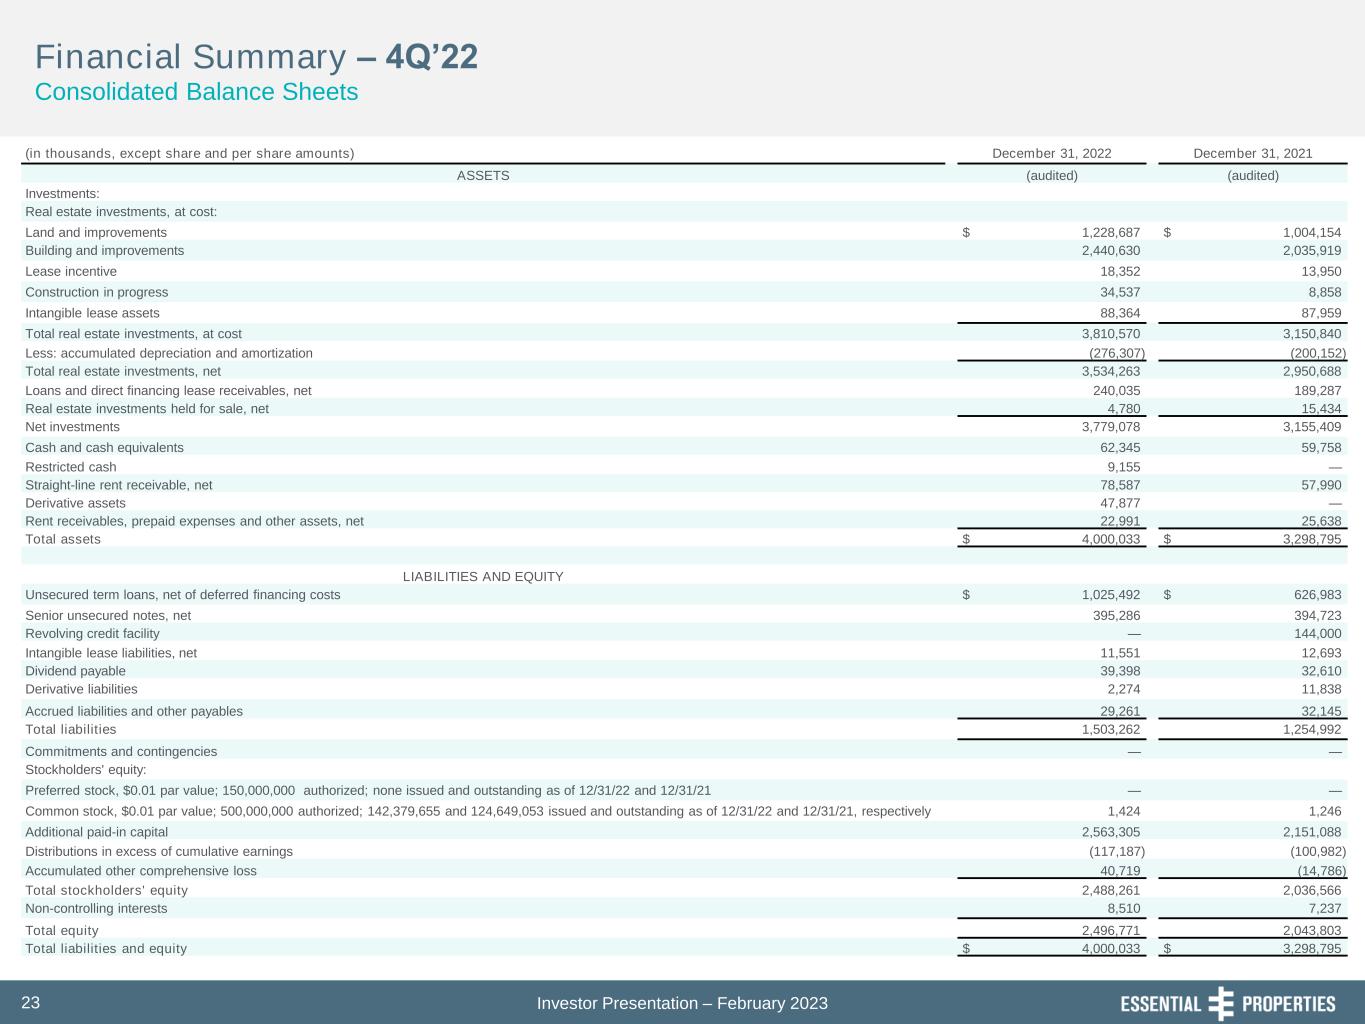Select the Non-controlling interests row label
Screen dimensions: 1365x1024
pos(96,908)
